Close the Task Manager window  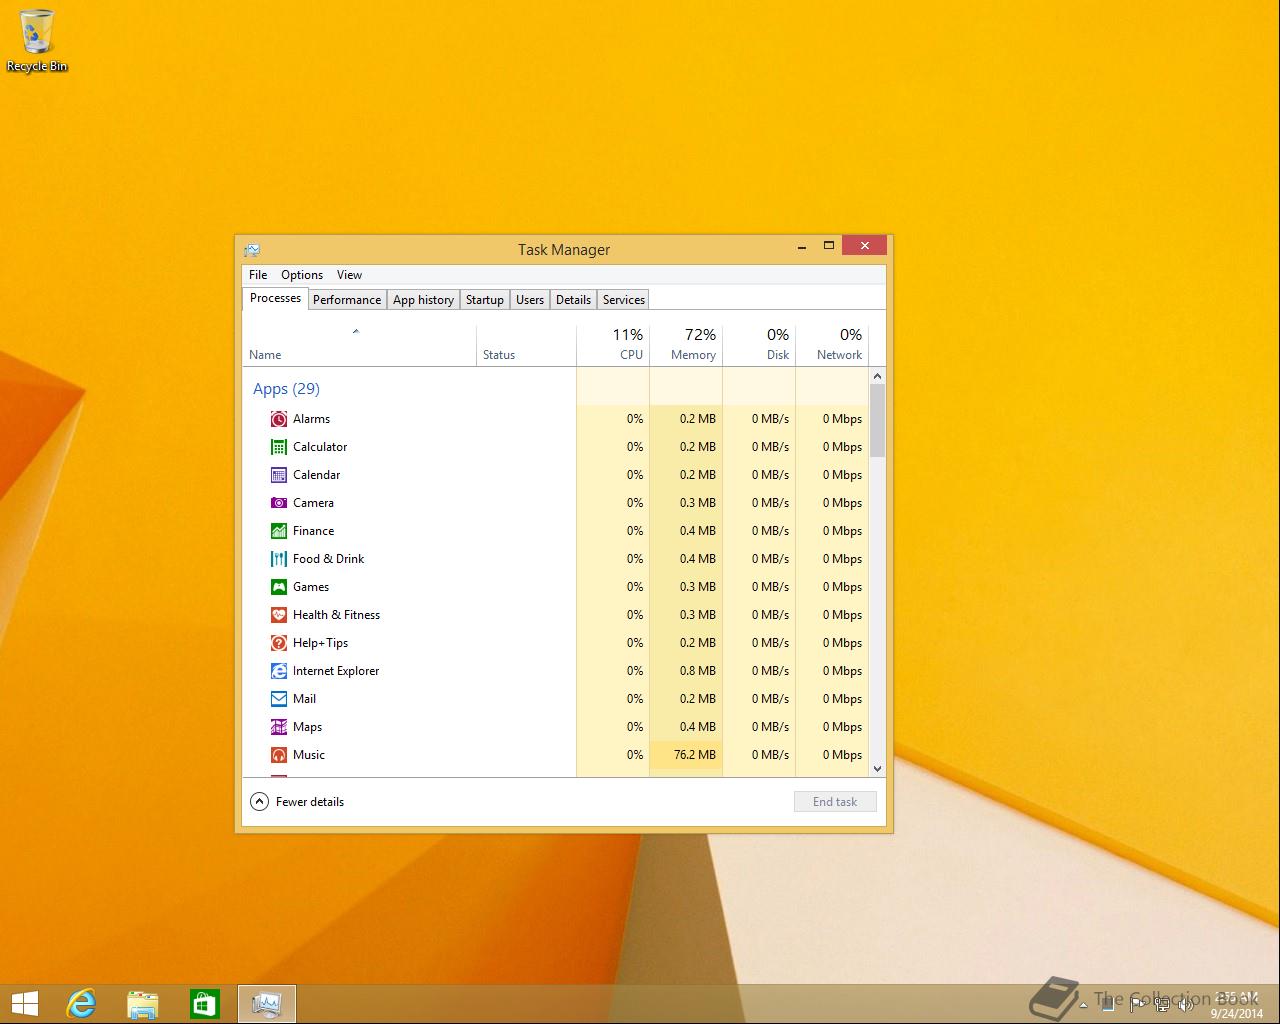click(864, 246)
